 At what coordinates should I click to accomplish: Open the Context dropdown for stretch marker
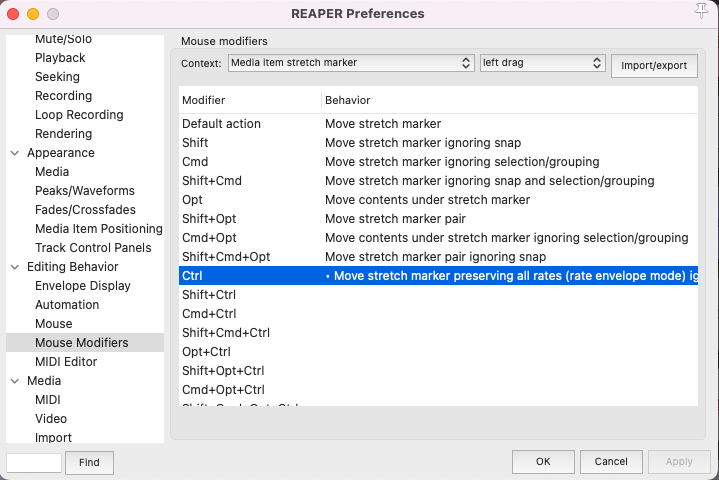point(350,63)
